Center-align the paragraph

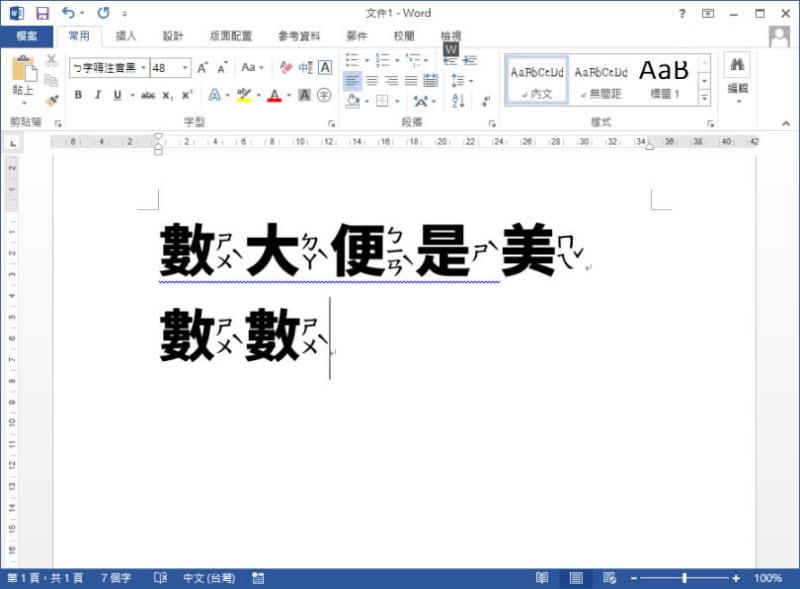click(x=372, y=80)
